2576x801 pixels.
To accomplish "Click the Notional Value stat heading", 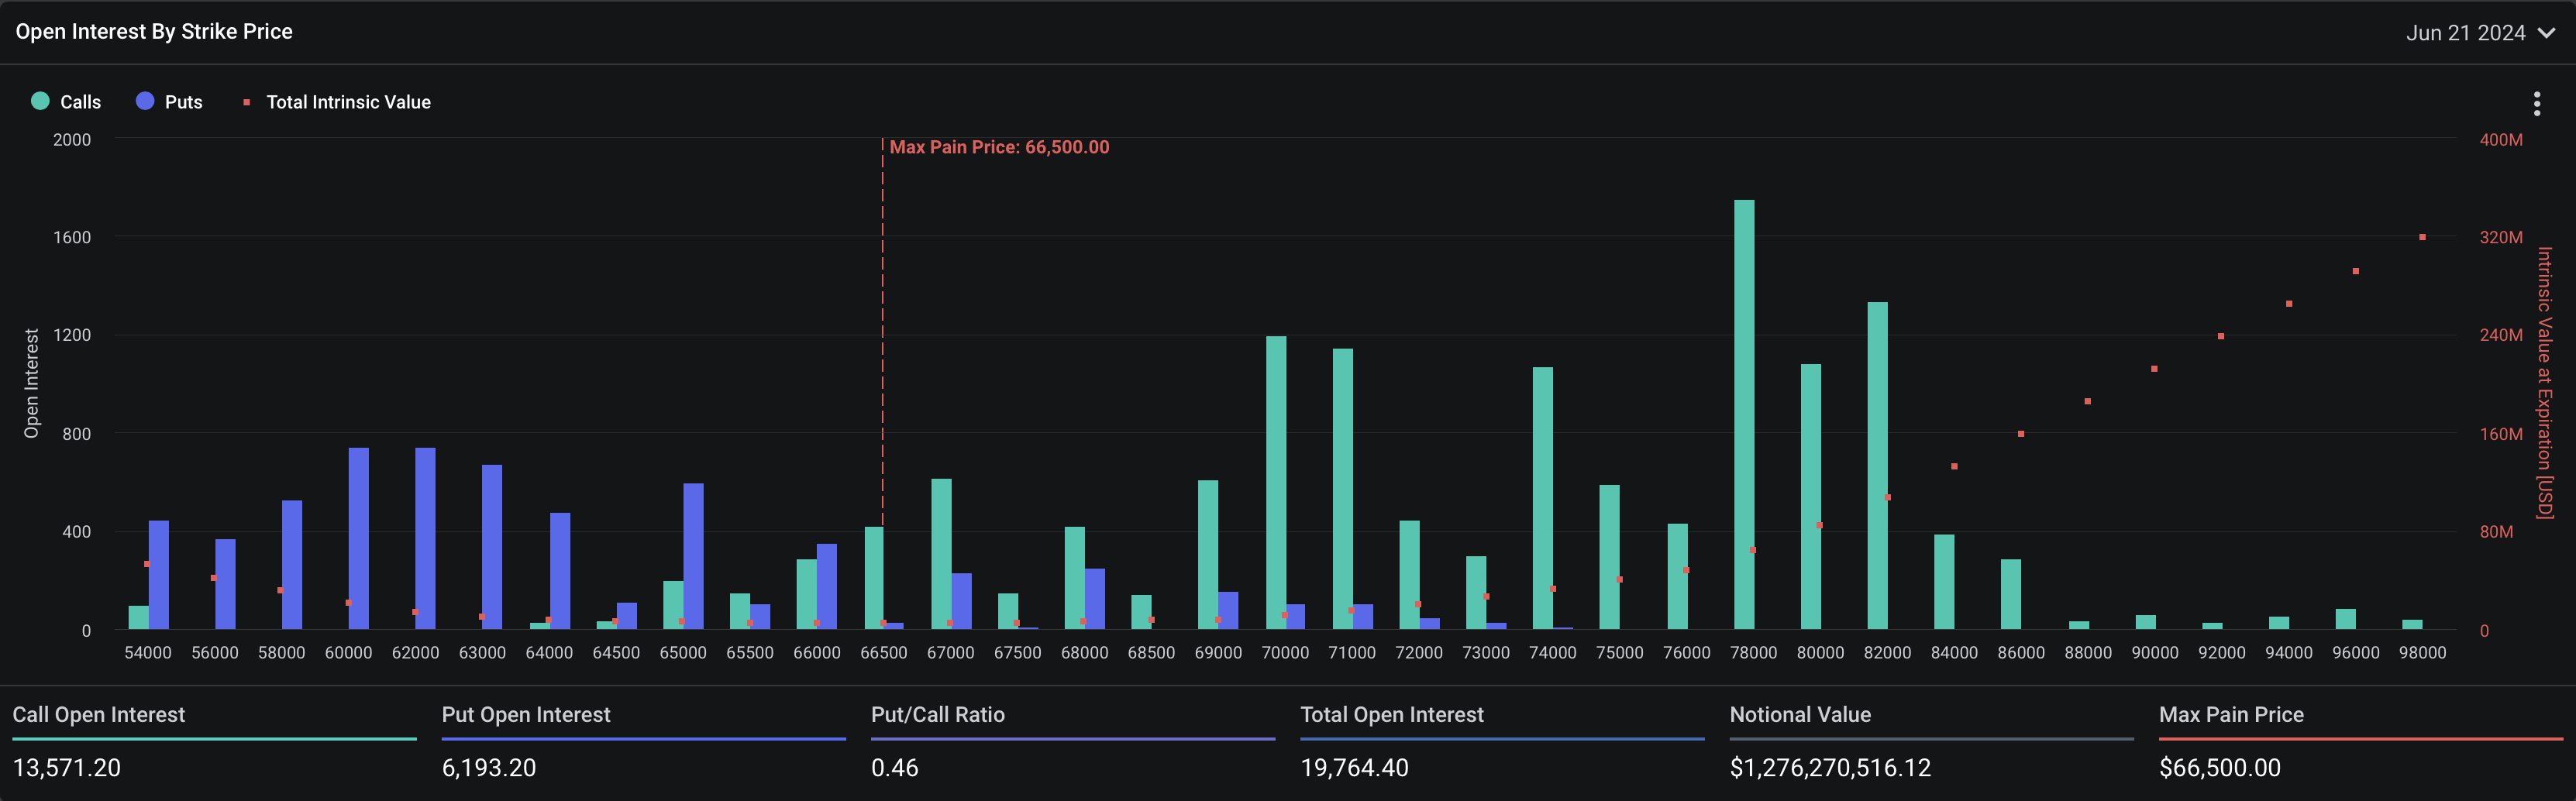I will (1799, 714).
